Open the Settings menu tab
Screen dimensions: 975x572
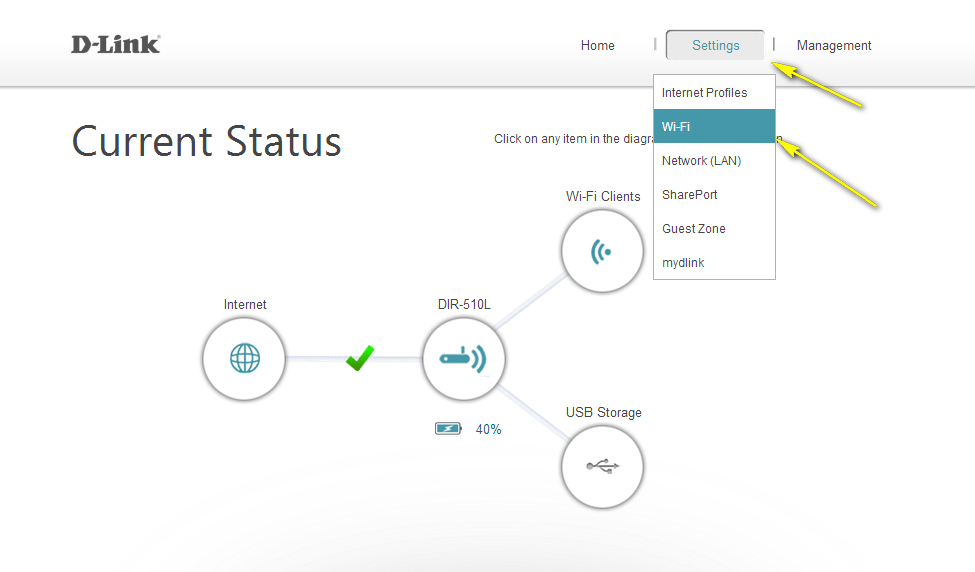[x=715, y=45]
